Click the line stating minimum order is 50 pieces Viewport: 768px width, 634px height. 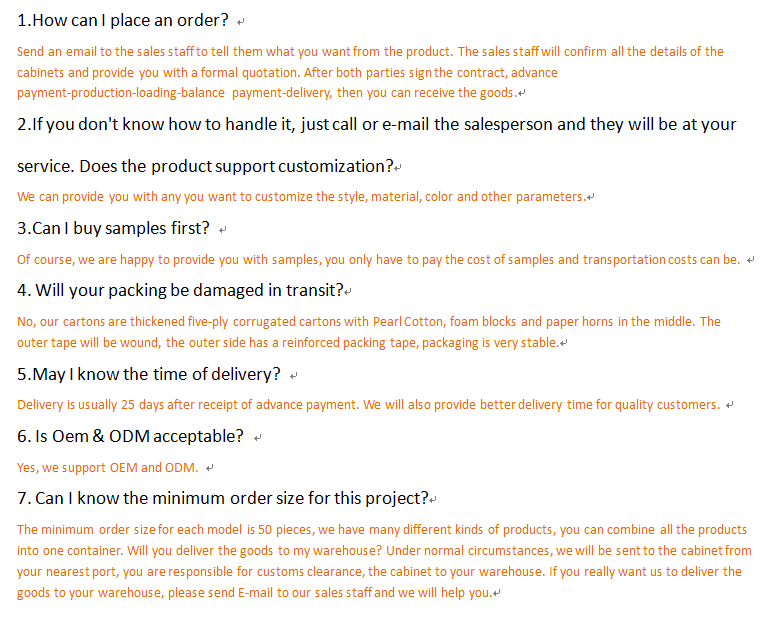[x=381, y=530]
